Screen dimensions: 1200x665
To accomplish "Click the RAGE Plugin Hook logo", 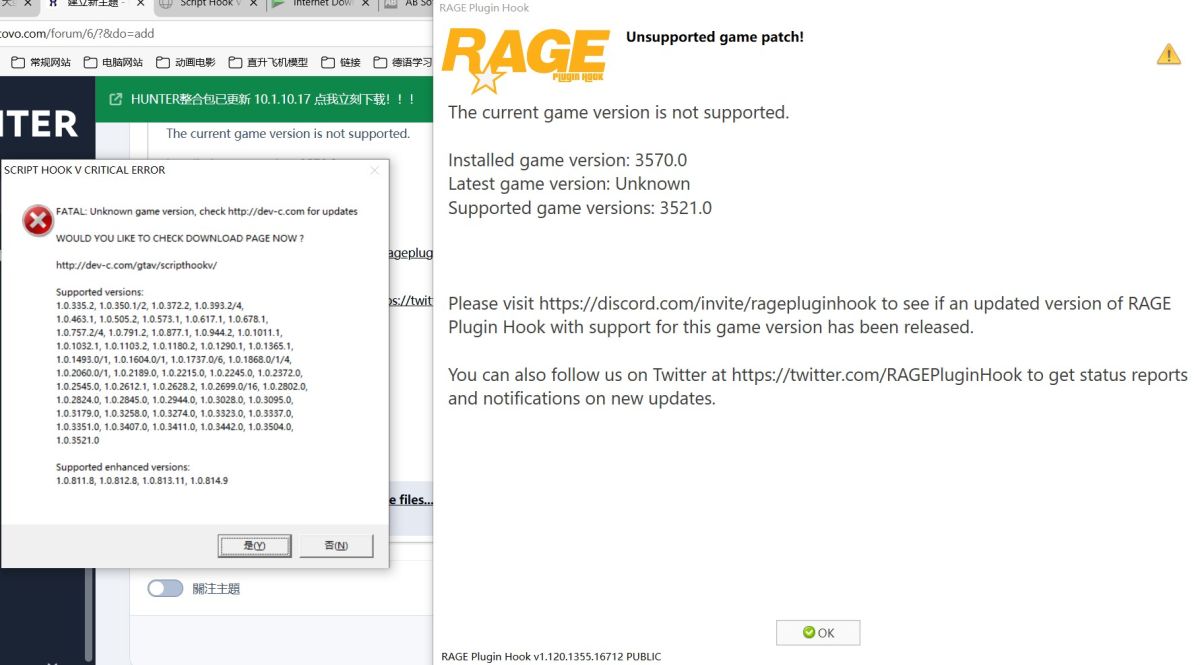I will (x=525, y=61).
